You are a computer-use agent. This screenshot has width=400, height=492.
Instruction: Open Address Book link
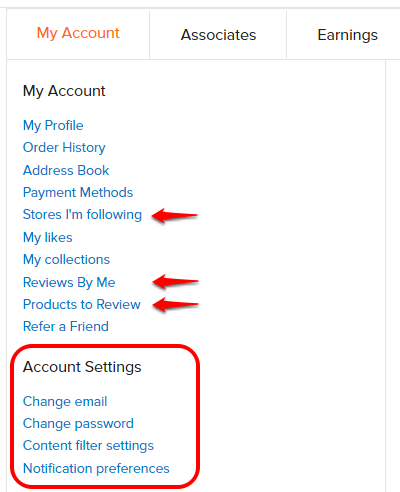pyautogui.click(x=66, y=170)
